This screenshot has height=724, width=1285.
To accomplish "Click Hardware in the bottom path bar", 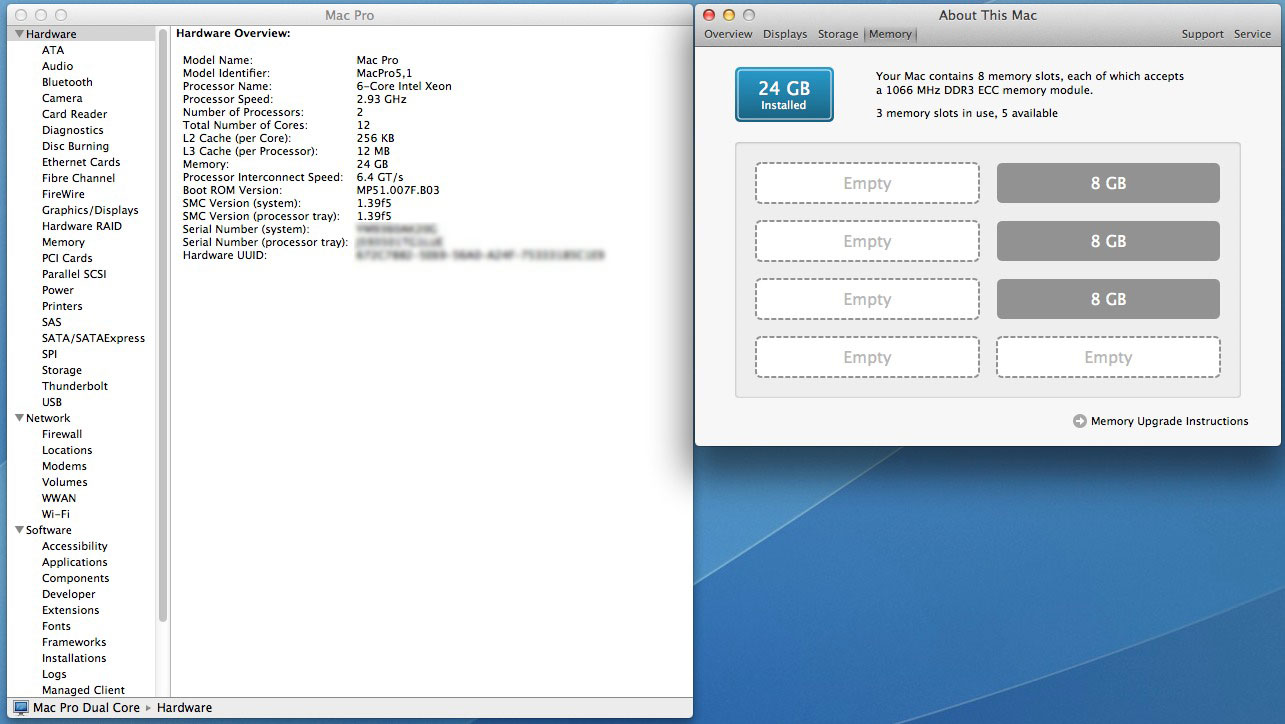I will coord(184,707).
